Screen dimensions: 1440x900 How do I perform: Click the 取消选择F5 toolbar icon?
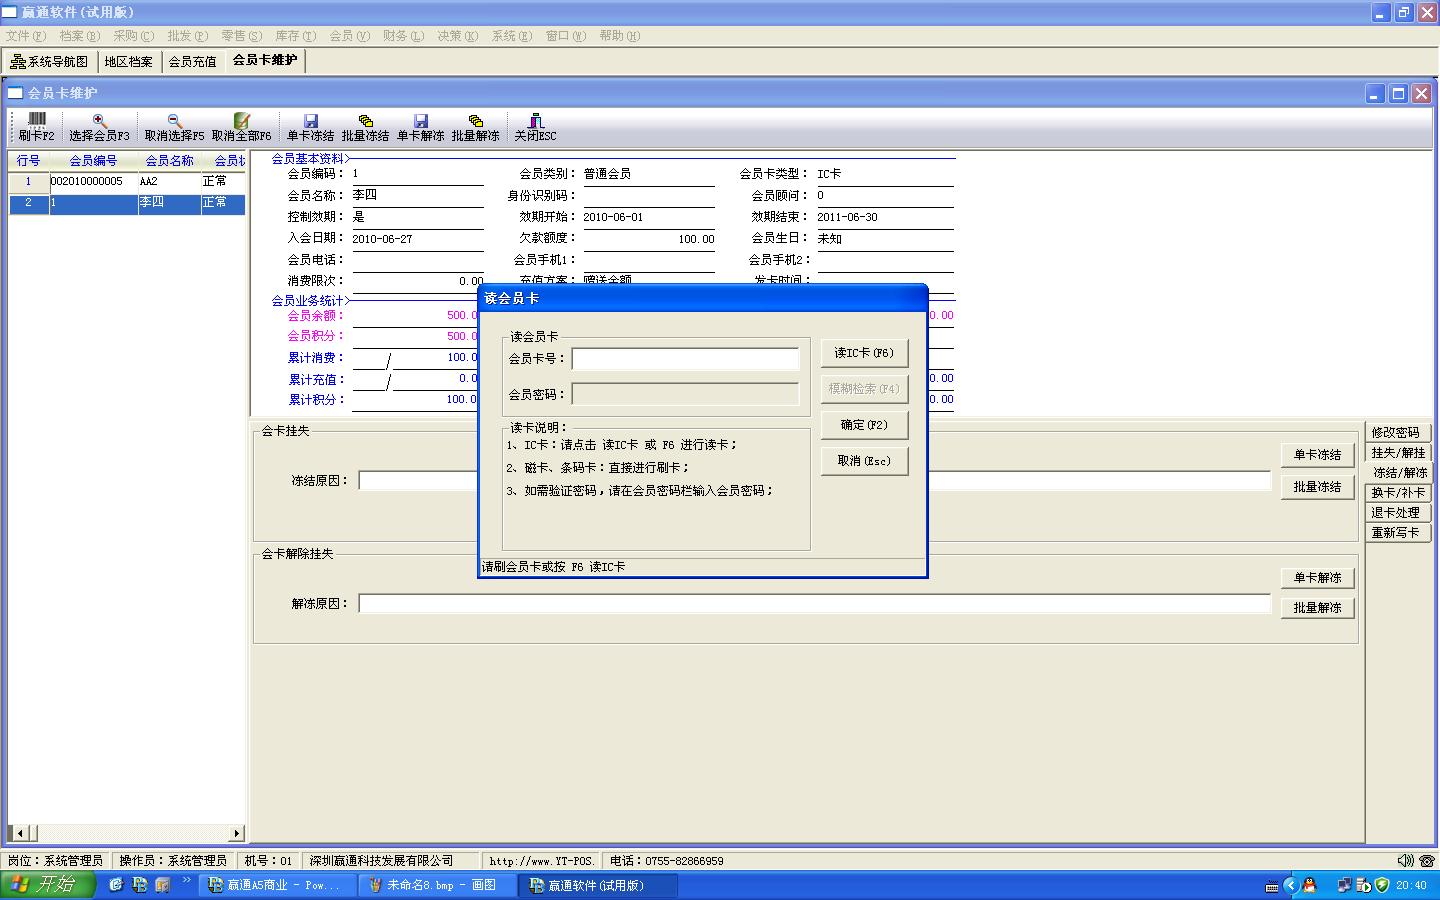pyautogui.click(x=174, y=121)
